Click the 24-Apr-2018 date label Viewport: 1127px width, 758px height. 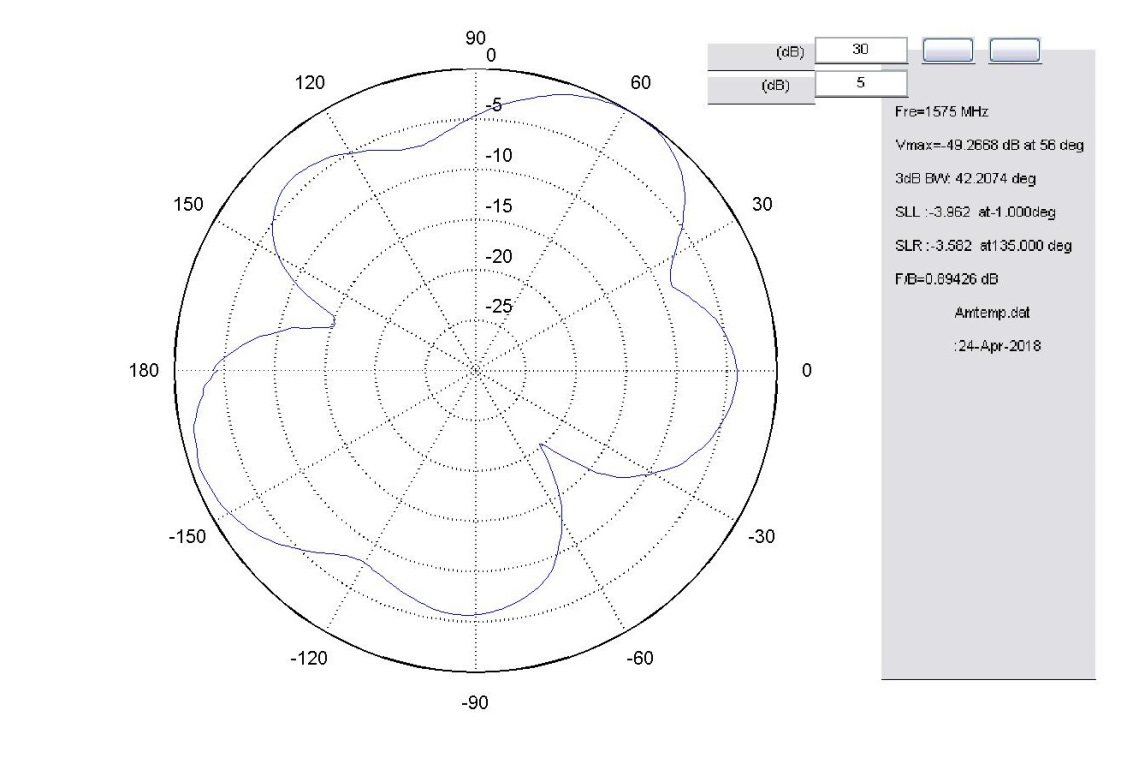pyautogui.click(x=998, y=345)
